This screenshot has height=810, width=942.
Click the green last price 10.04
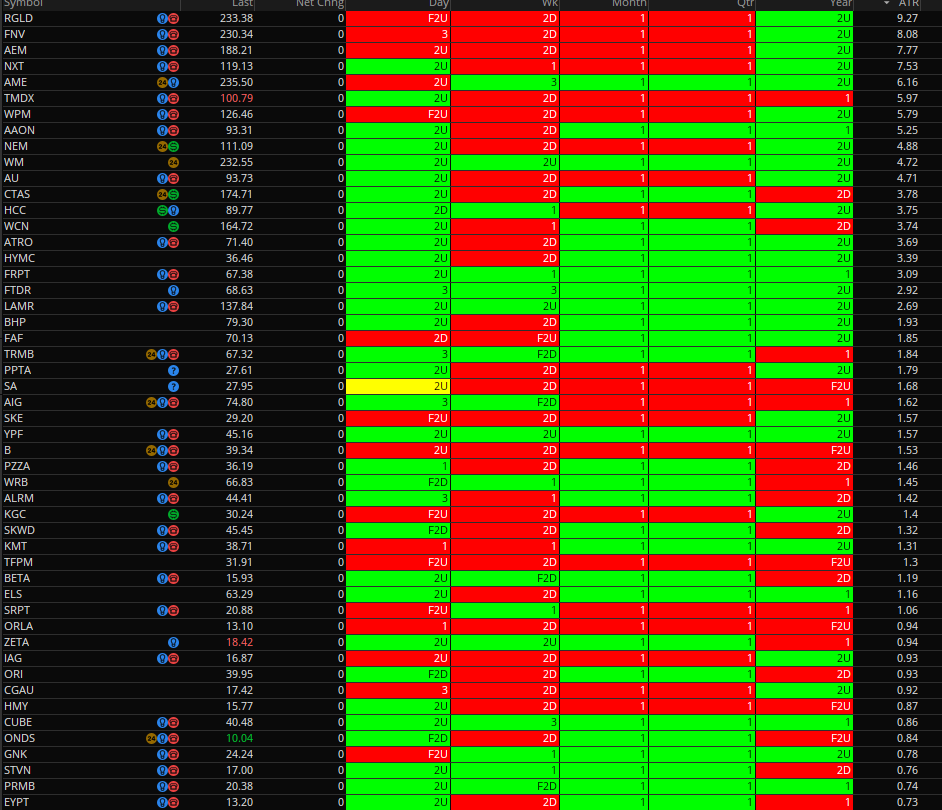click(239, 738)
